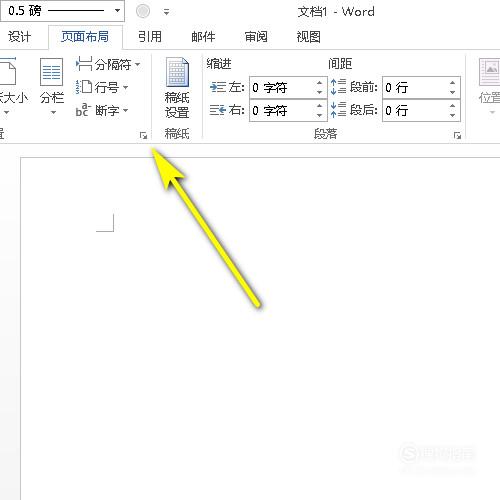Click inside the blank document page
The height and width of the screenshot is (500, 500).
point(260,328)
